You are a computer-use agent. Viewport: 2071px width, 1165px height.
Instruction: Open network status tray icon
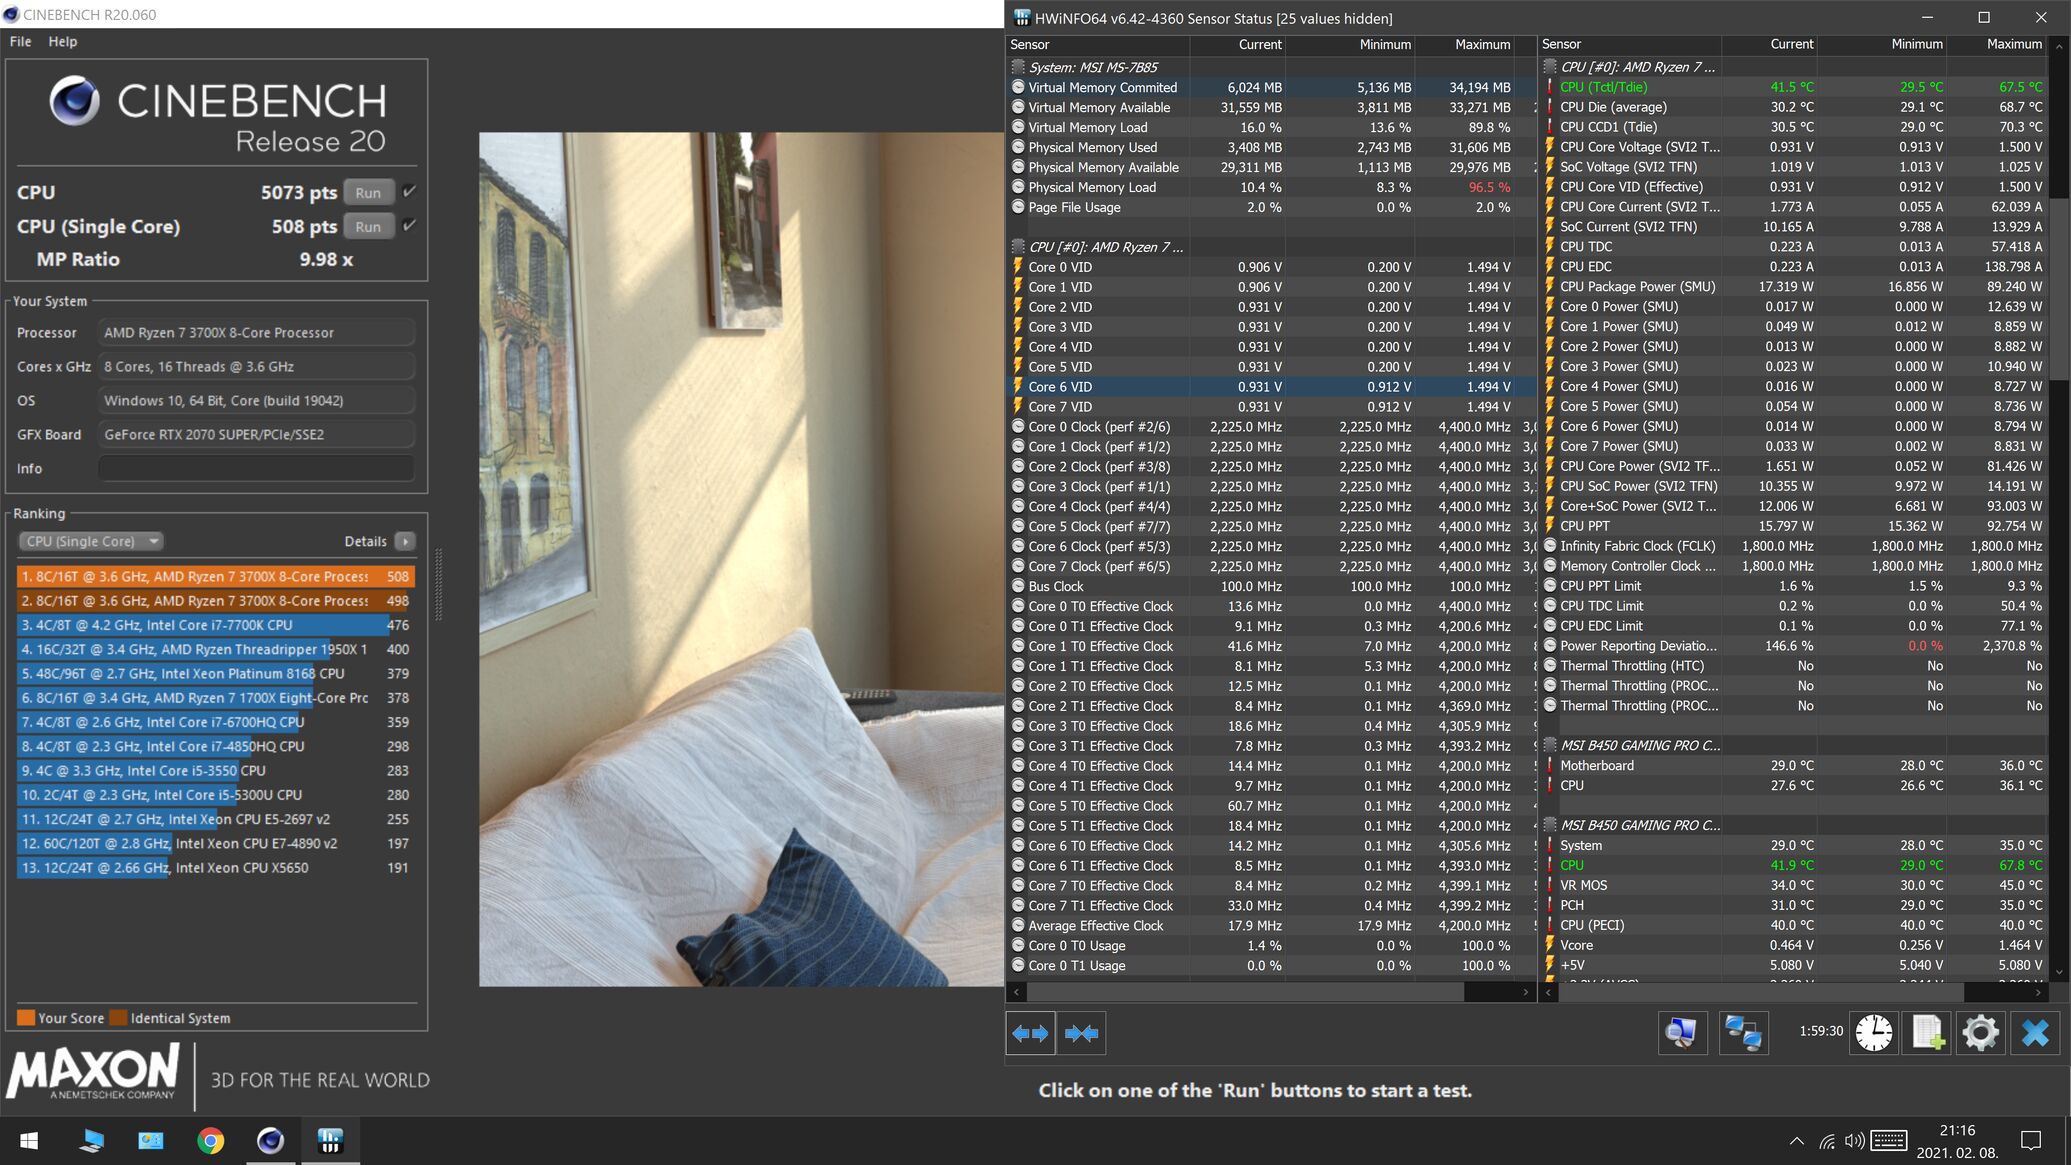1827,1141
